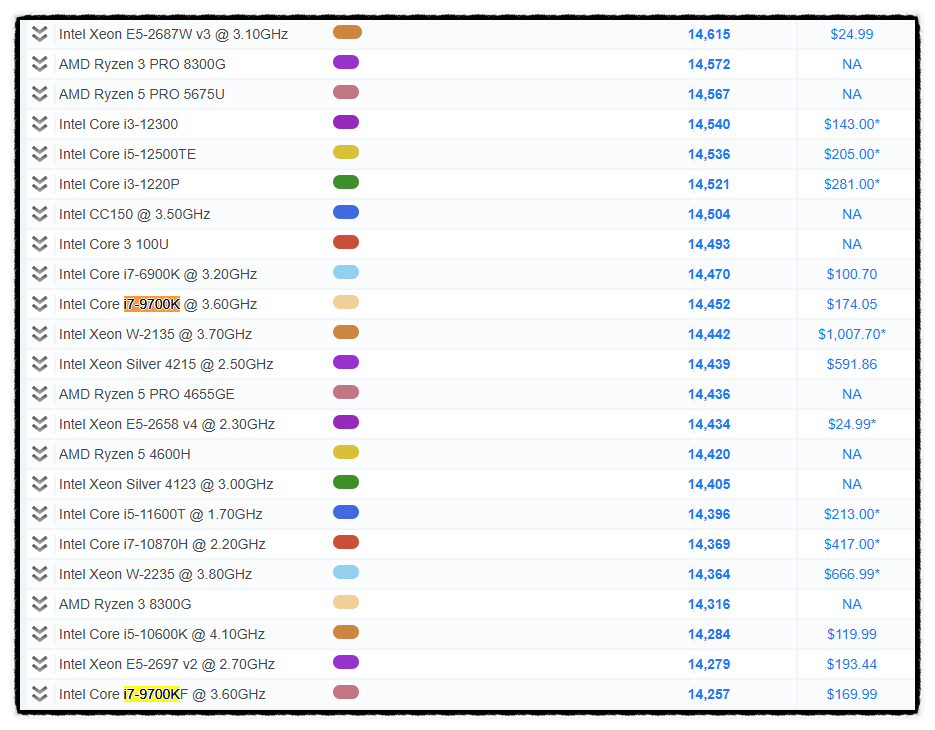Click the light blue swatch for Core i7-6900K

(346, 272)
